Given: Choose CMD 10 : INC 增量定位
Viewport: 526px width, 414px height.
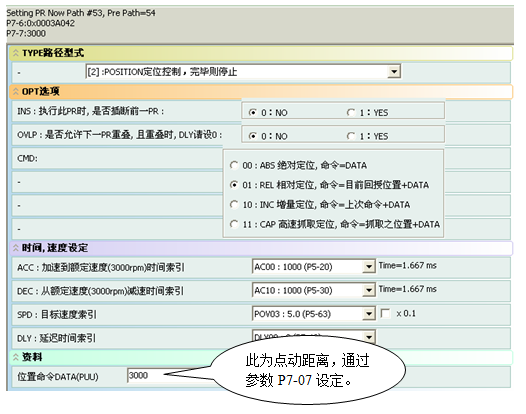Looking at the screenshot, I should 234,204.
